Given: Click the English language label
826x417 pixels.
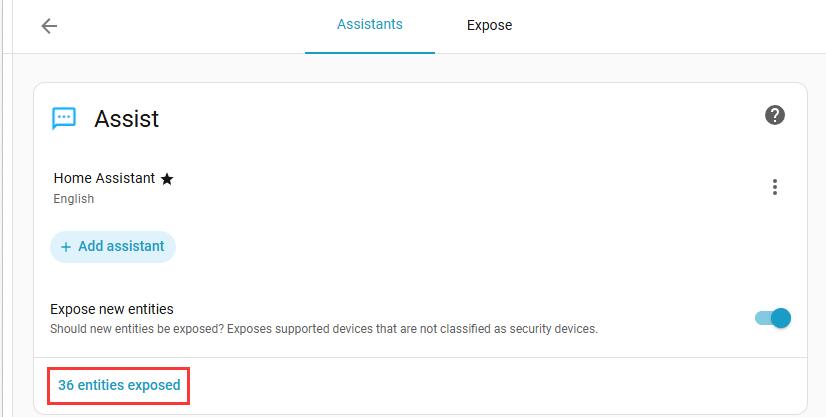Looking at the screenshot, I should tap(74, 199).
